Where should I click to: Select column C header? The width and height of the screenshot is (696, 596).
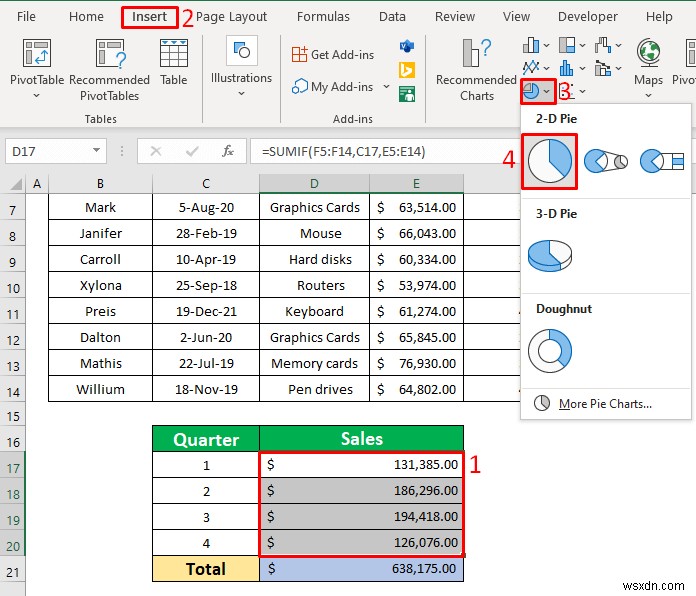click(206, 183)
